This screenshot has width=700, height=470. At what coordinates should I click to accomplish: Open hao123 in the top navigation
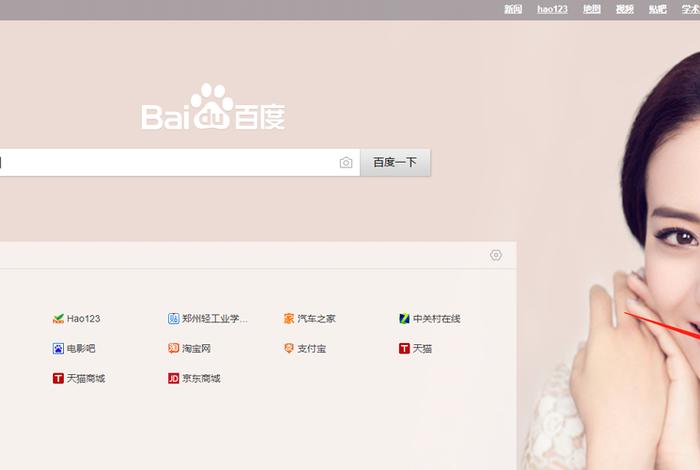[552, 9]
